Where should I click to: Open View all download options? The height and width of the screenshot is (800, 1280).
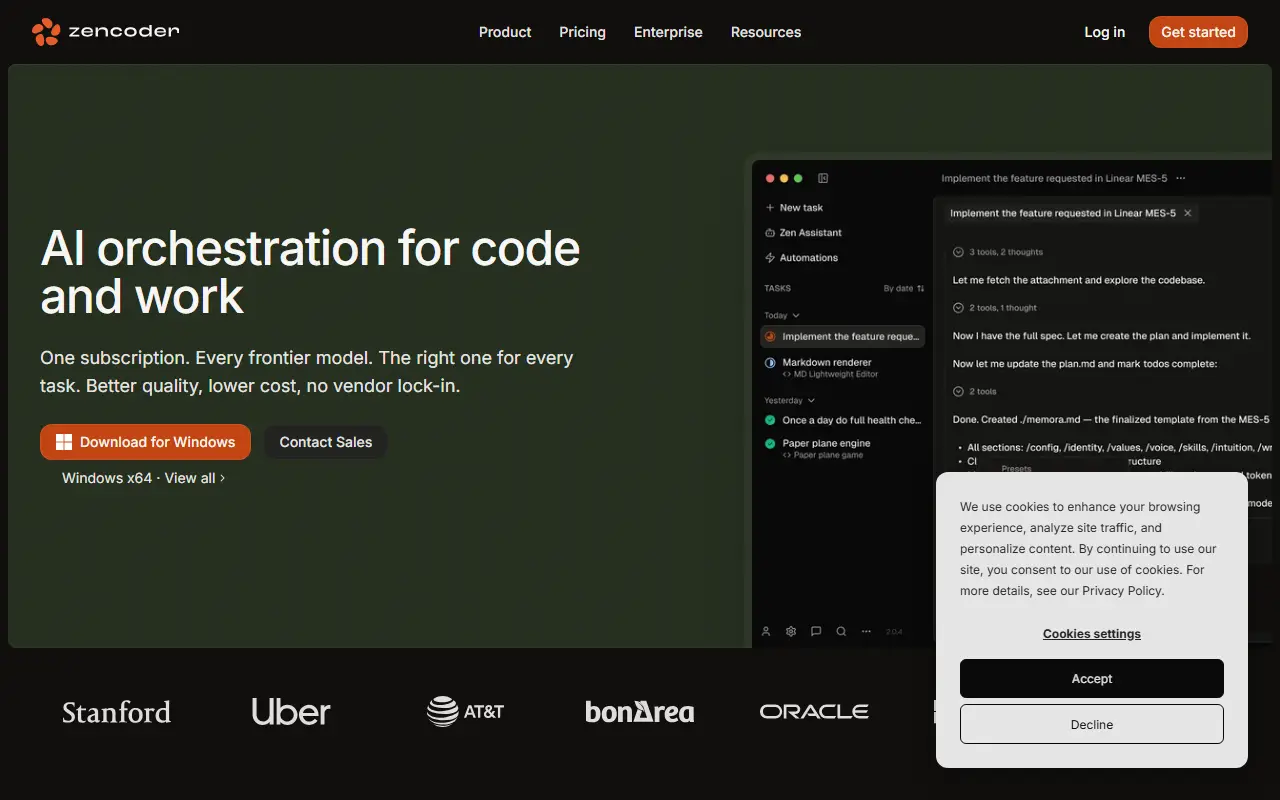[x=195, y=478]
